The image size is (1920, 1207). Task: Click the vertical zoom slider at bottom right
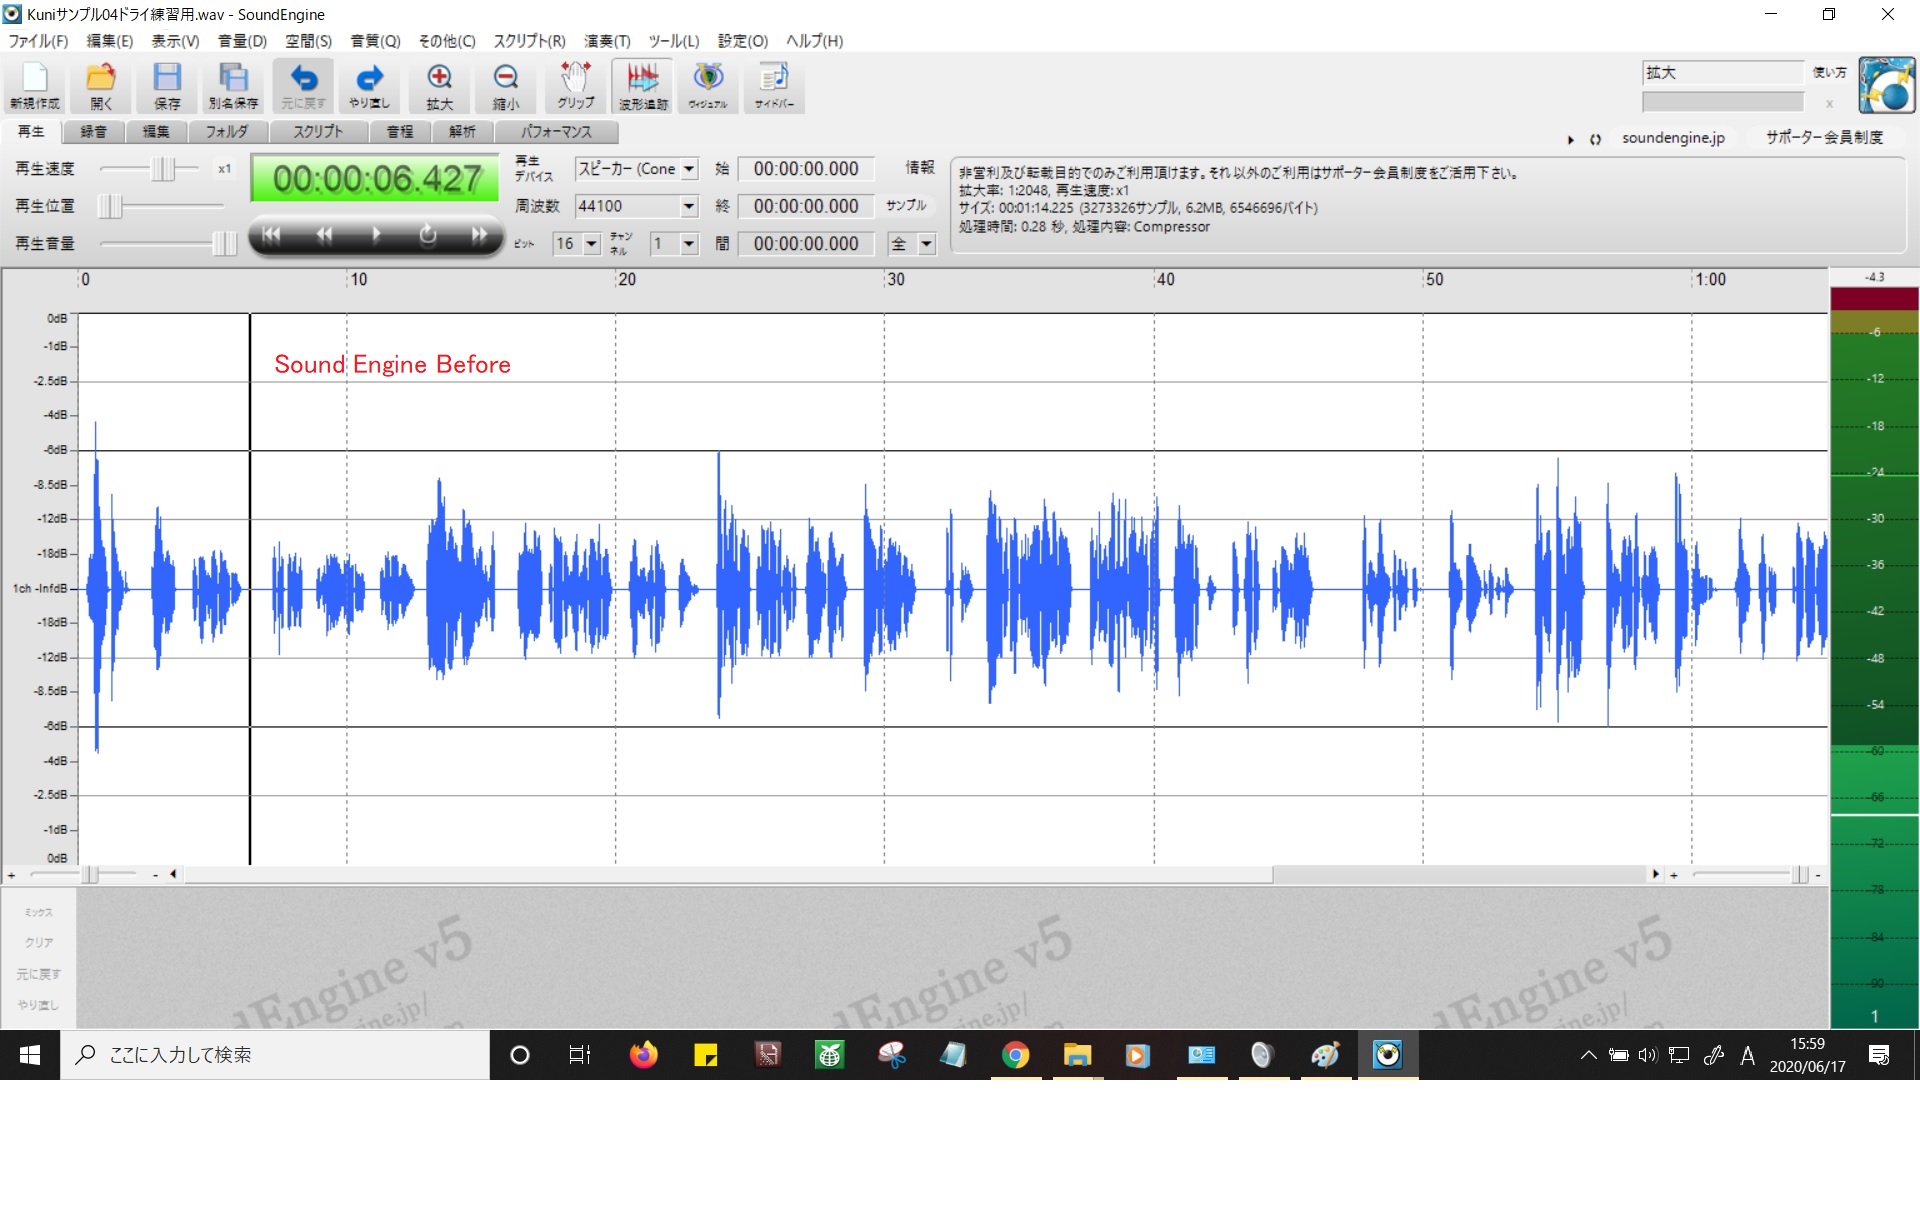point(1801,875)
